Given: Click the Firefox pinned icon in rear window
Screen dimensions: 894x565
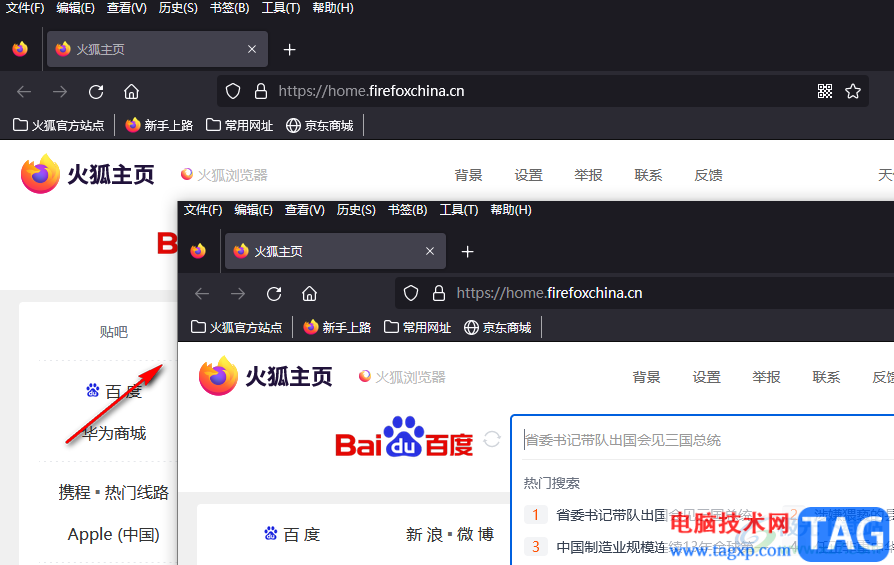Looking at the screenshot, I should [20, 49].
